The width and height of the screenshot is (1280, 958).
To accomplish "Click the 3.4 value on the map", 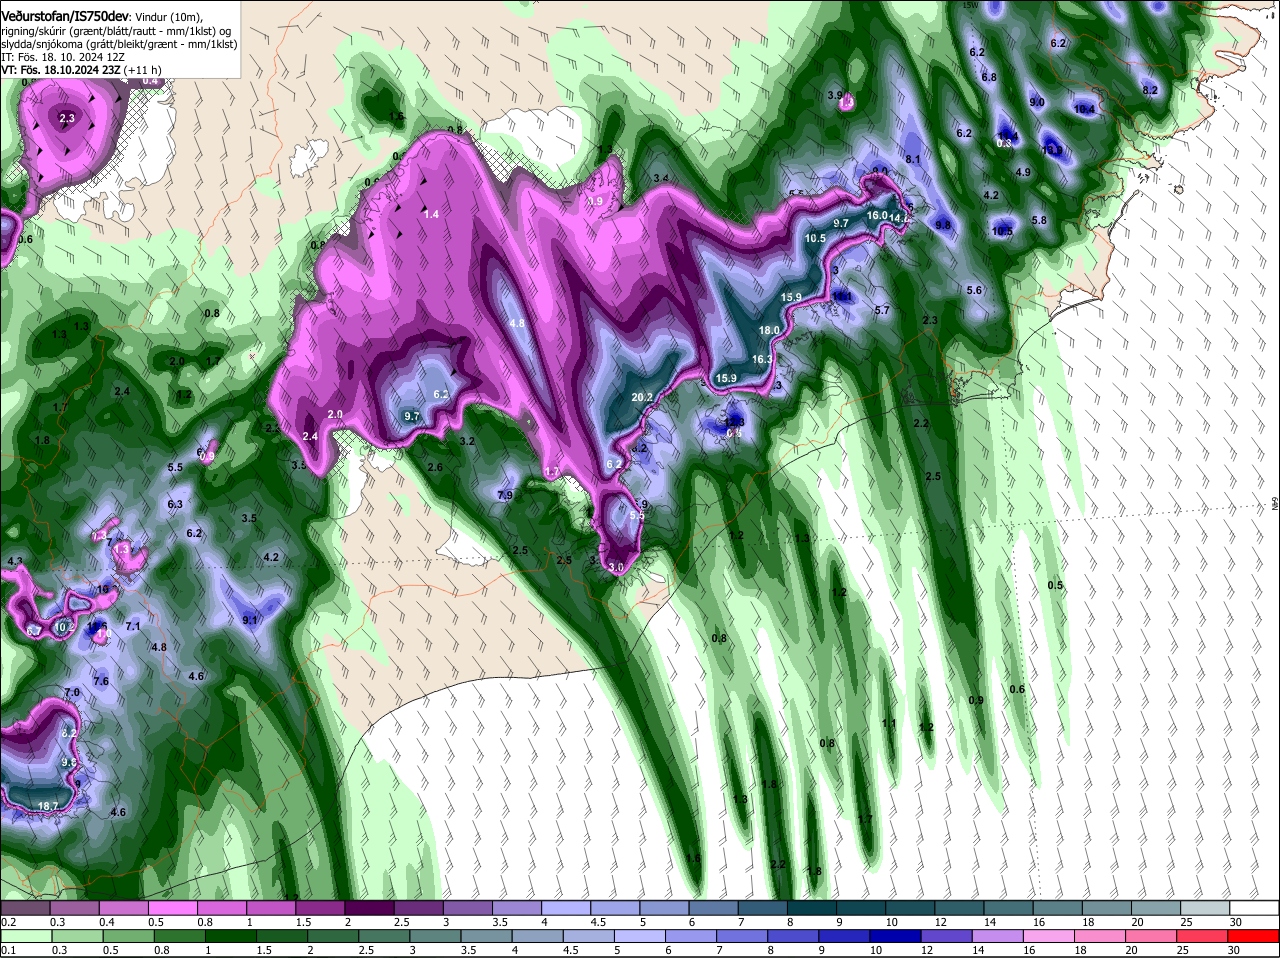I will [x=661, y=178].
